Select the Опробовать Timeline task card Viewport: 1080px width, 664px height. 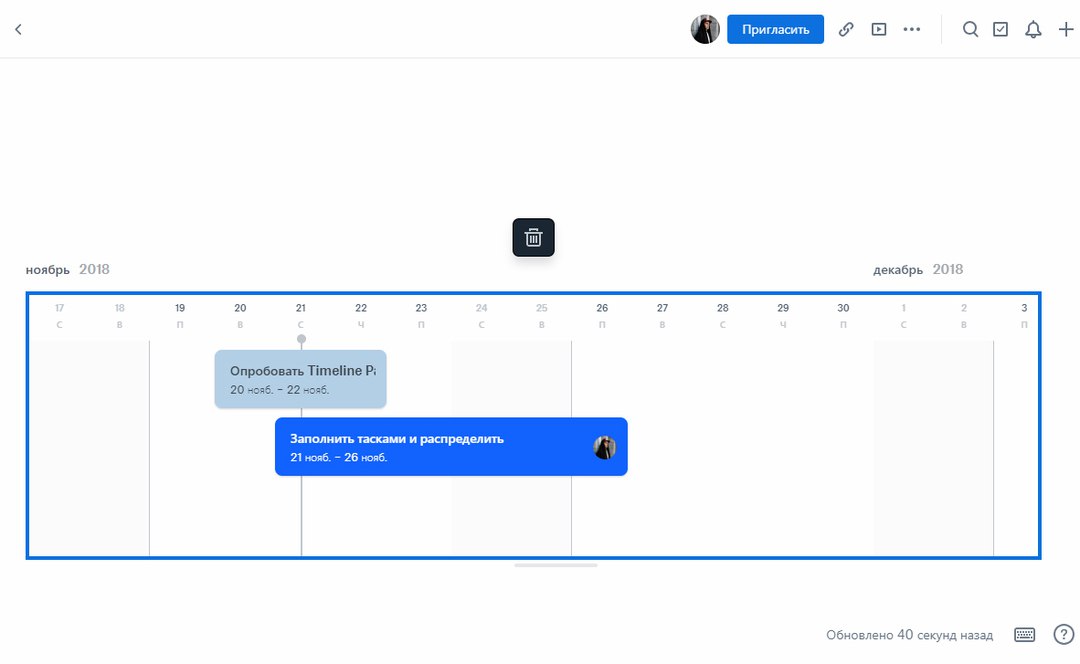click(x=300, y=379)
